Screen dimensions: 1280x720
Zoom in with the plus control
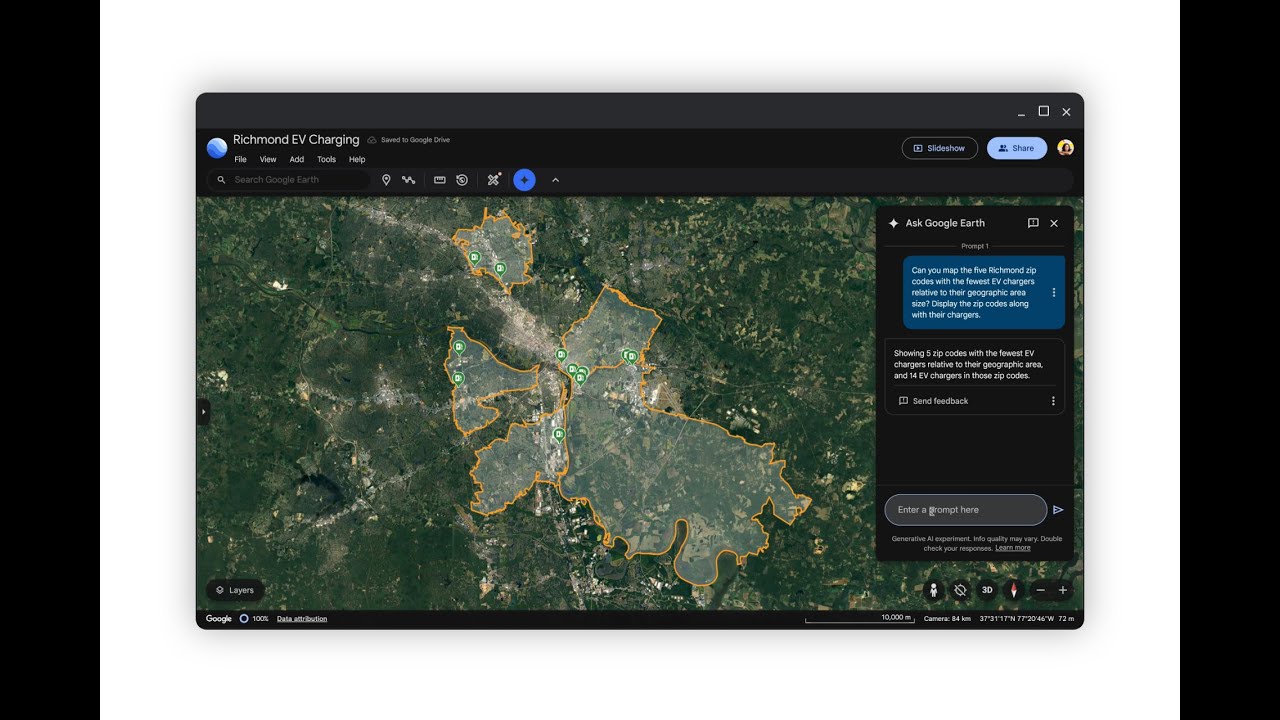[1063, 590]
